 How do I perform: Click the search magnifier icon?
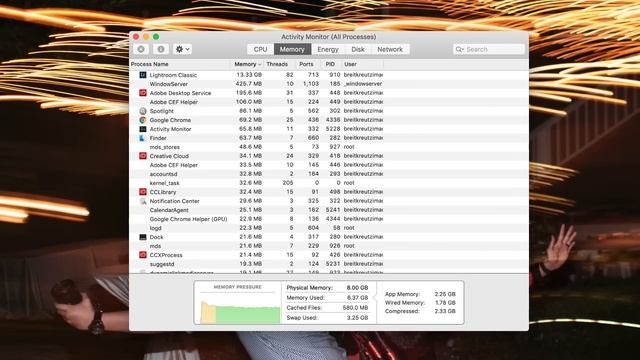coord(460,49)
